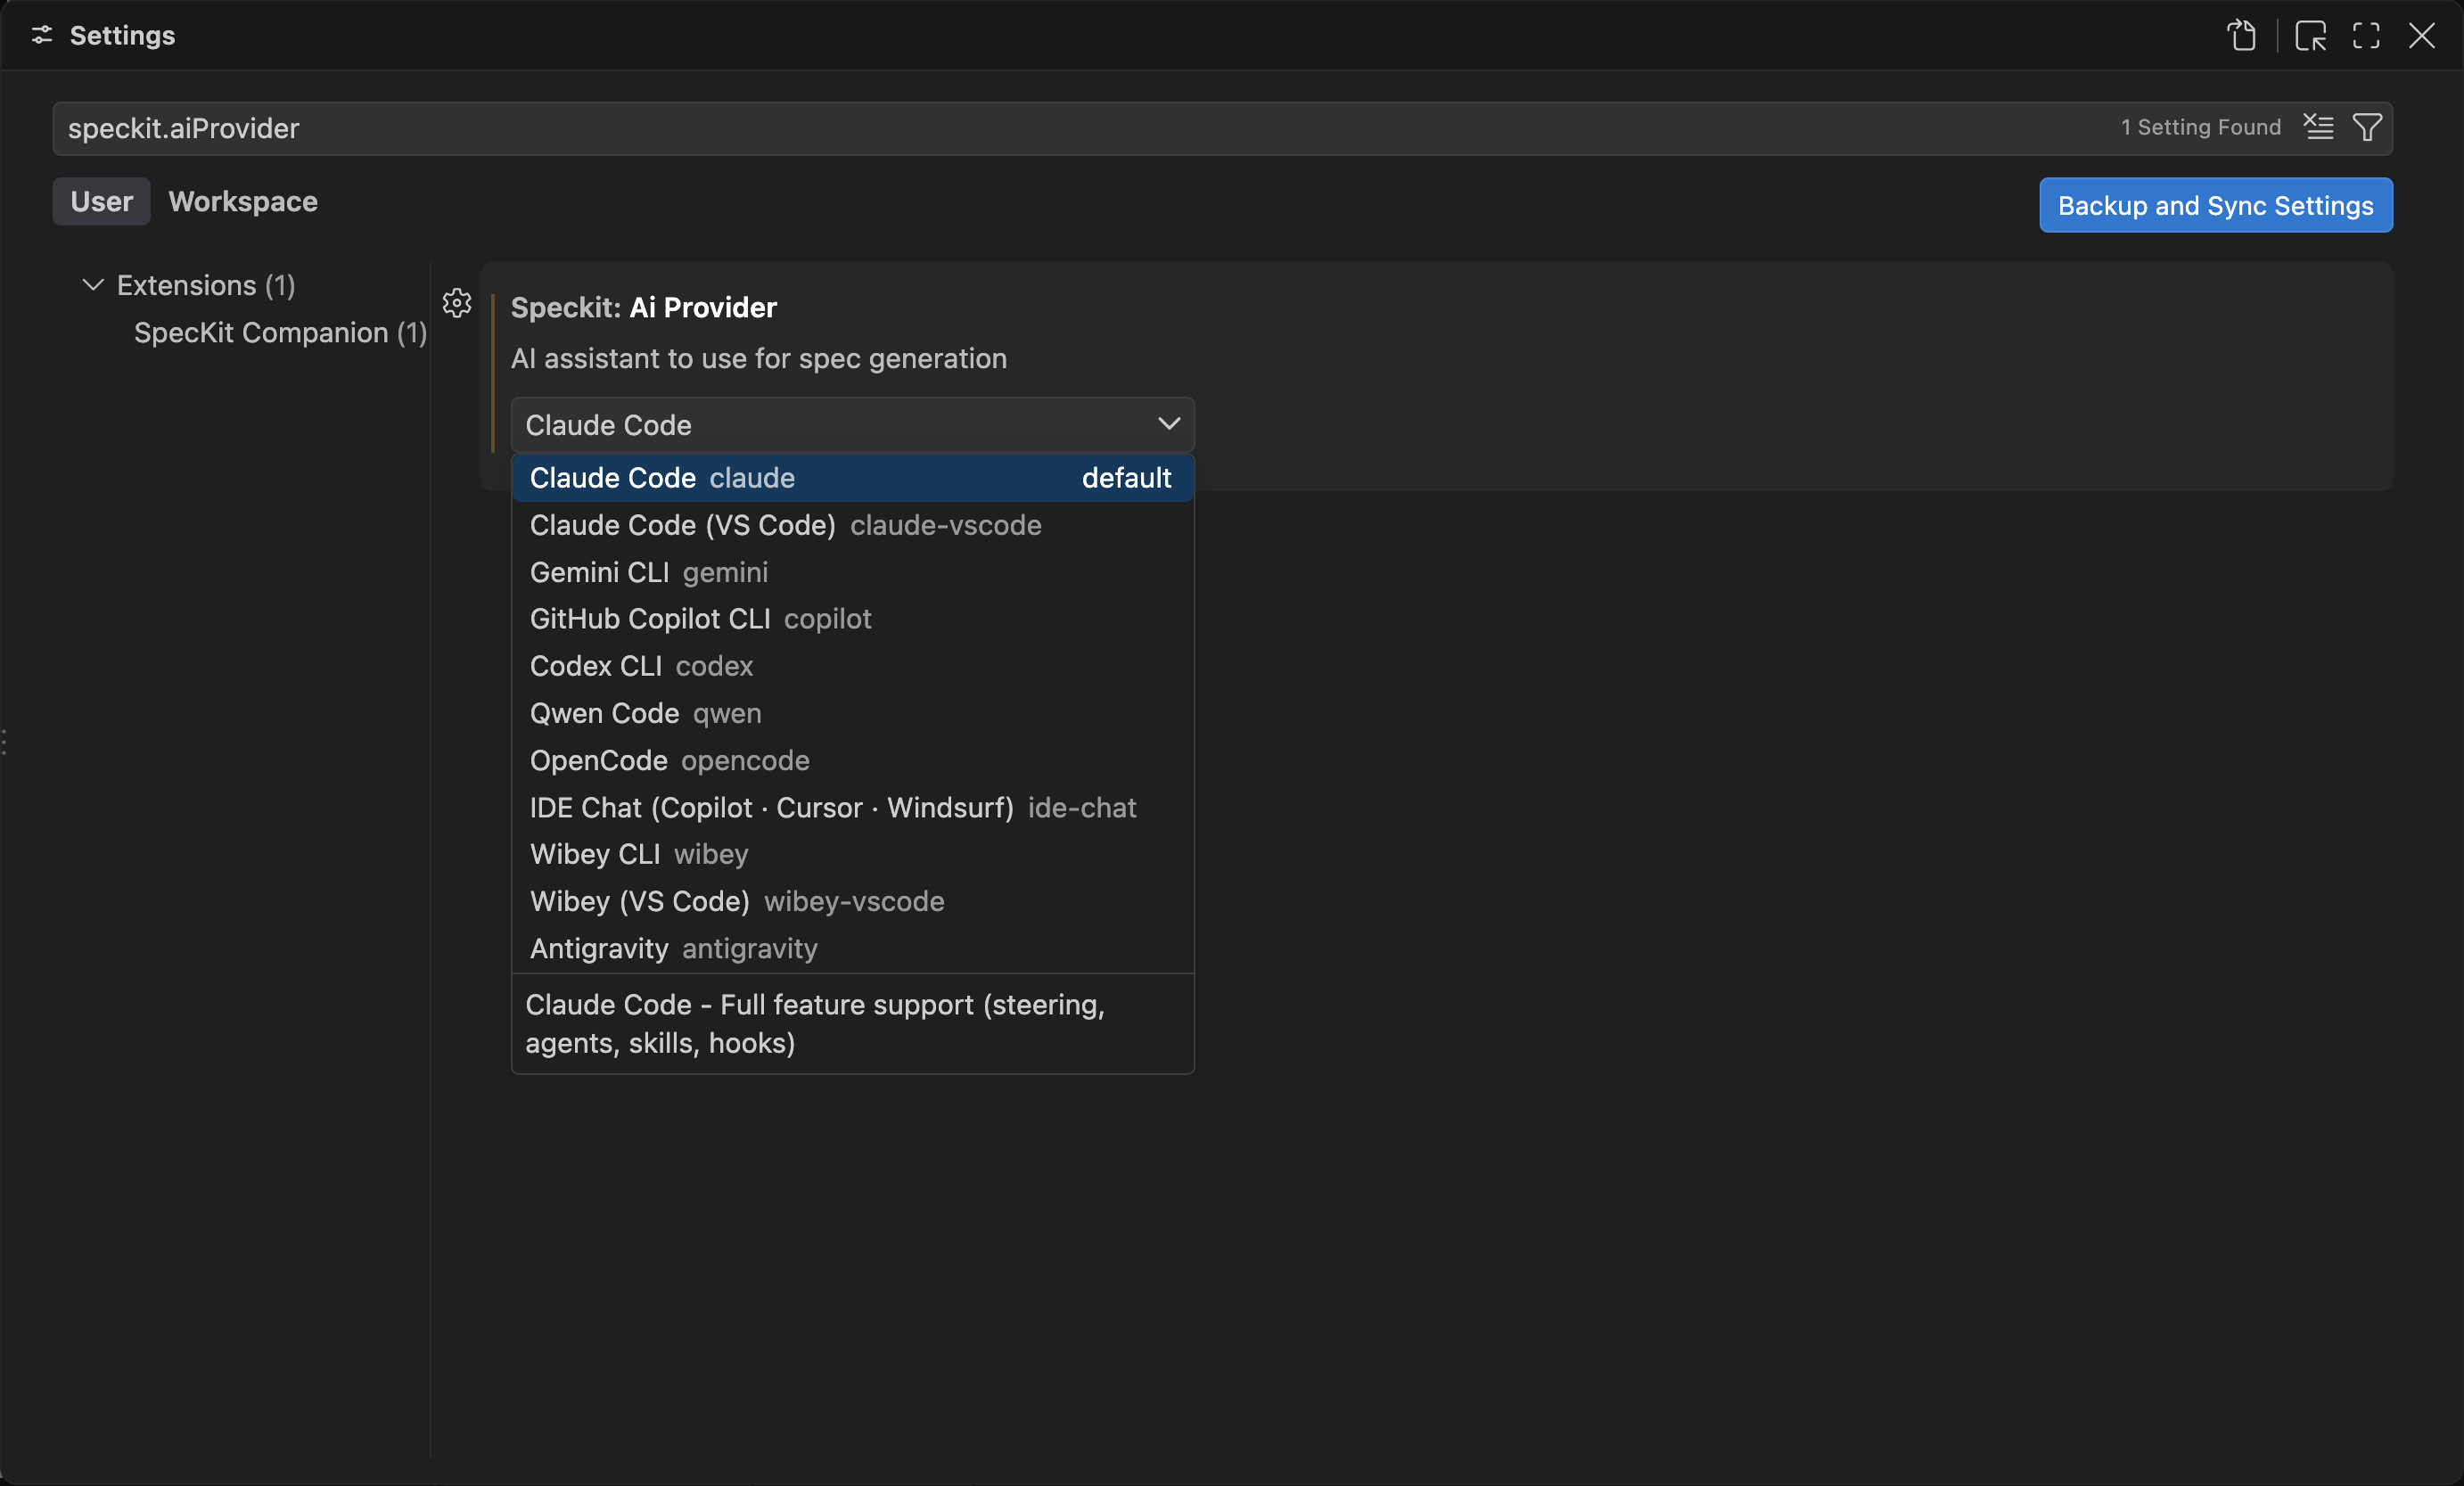Select the Antigravity option
The width and height of the screenshot is (2464, 1486).
[x=852, y=948]
